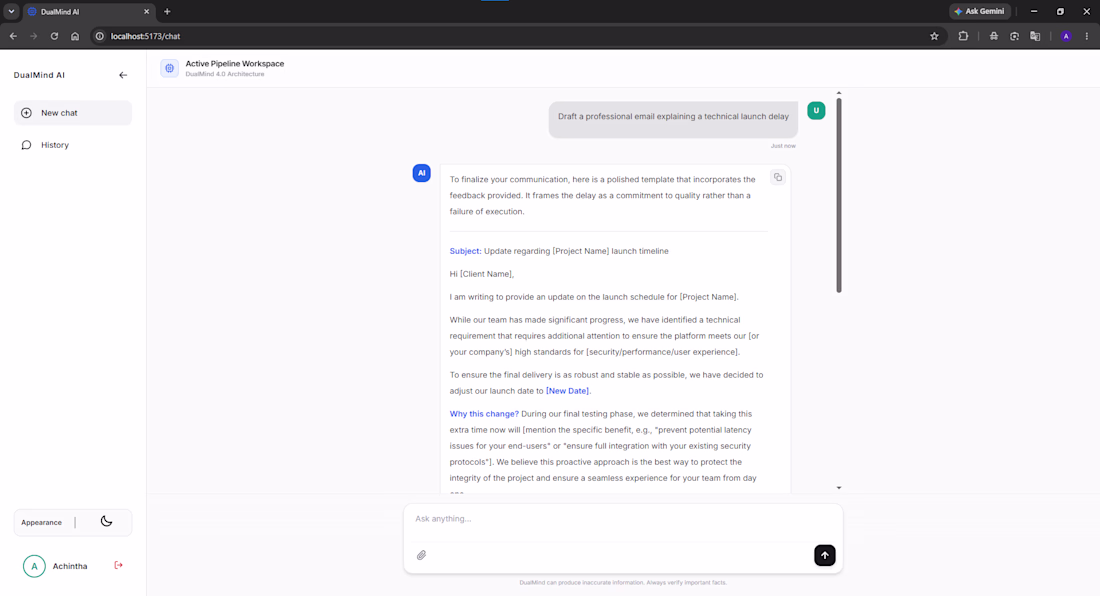Send the message with arrow button
This screenshot has height=596, width=1100.
point(824,555)
